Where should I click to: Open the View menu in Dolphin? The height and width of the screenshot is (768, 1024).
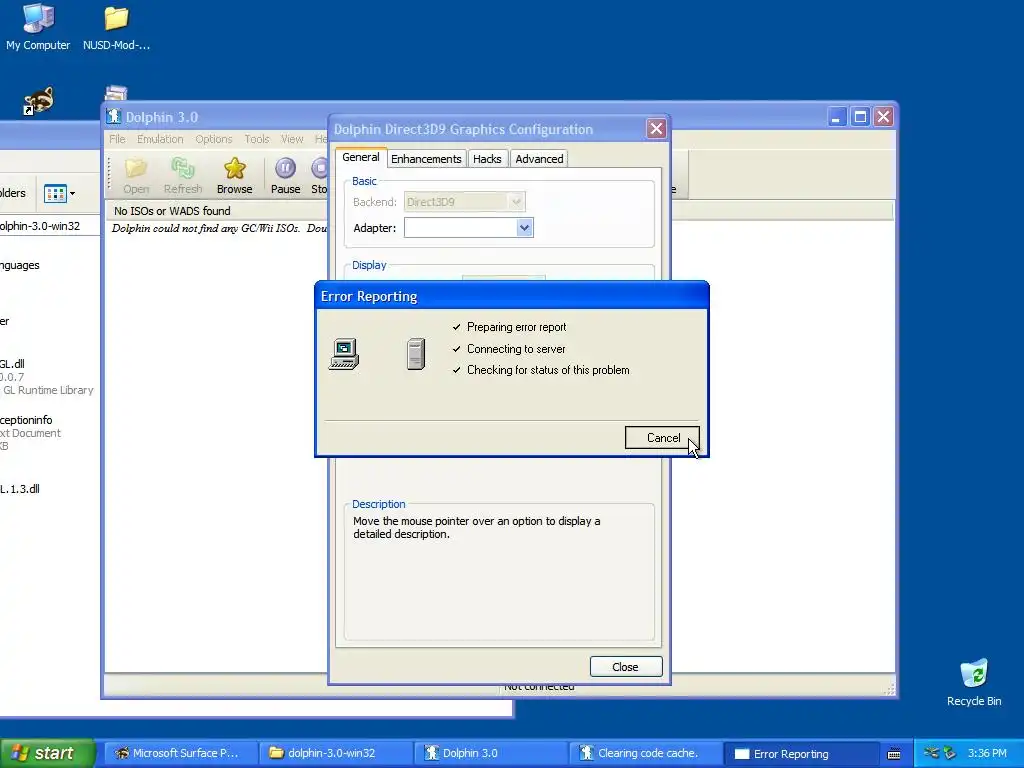pos(292,139)
